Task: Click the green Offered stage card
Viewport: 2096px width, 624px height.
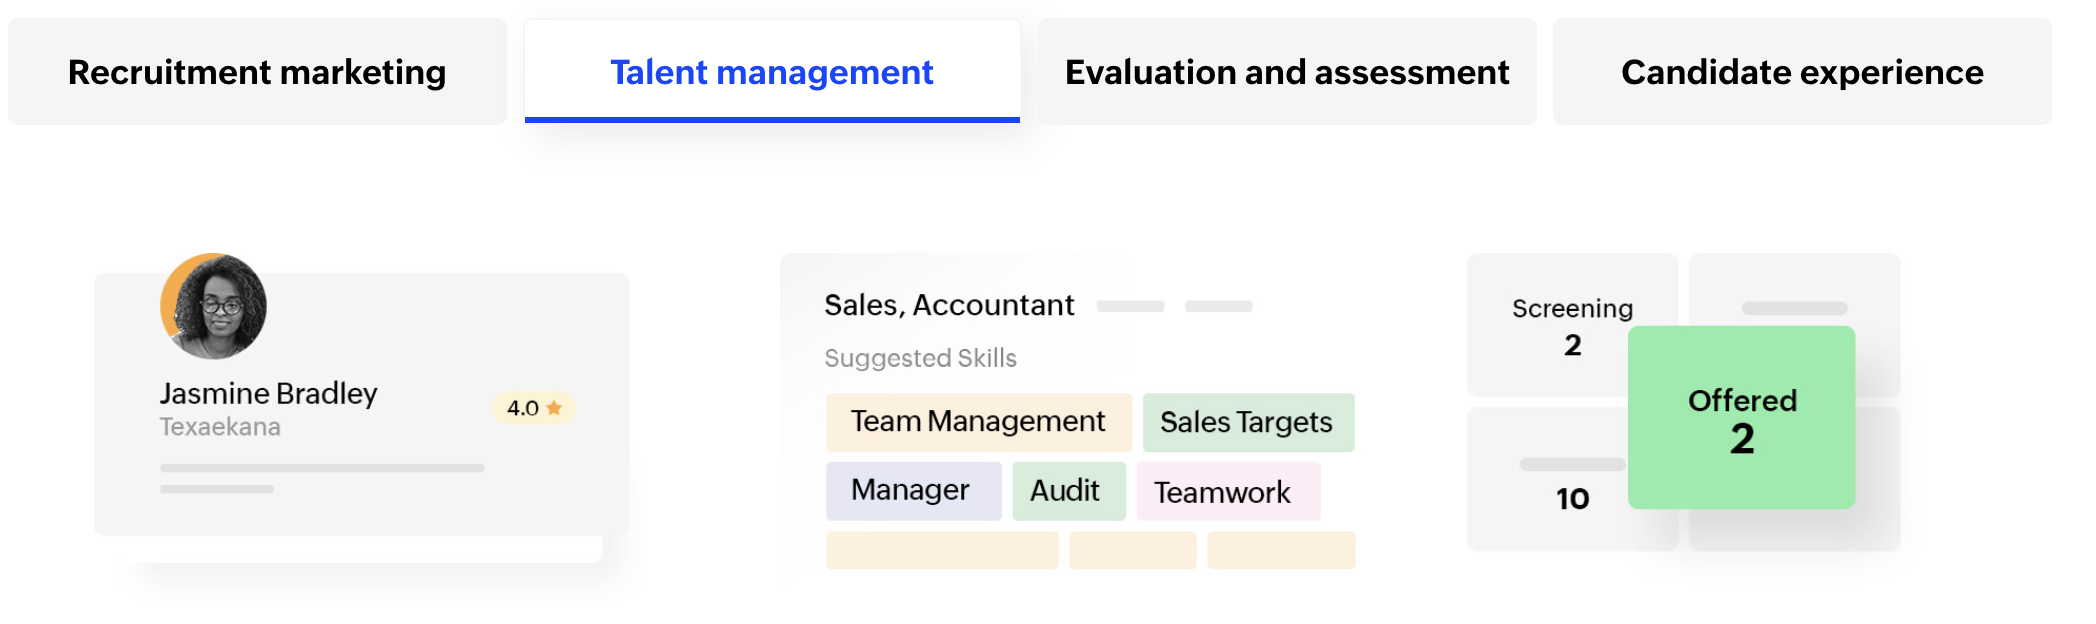Action: coord(1741,418)
